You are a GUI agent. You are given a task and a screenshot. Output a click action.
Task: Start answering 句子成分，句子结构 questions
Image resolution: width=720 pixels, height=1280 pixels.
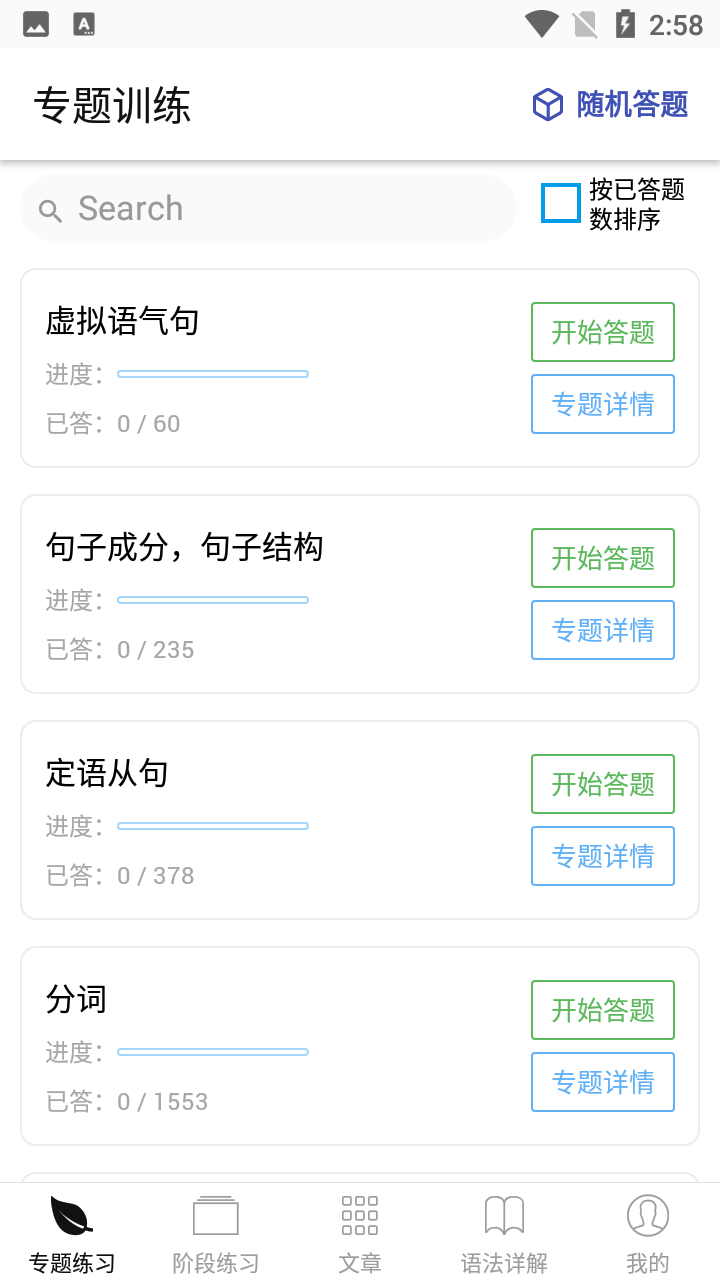[603, 558]
